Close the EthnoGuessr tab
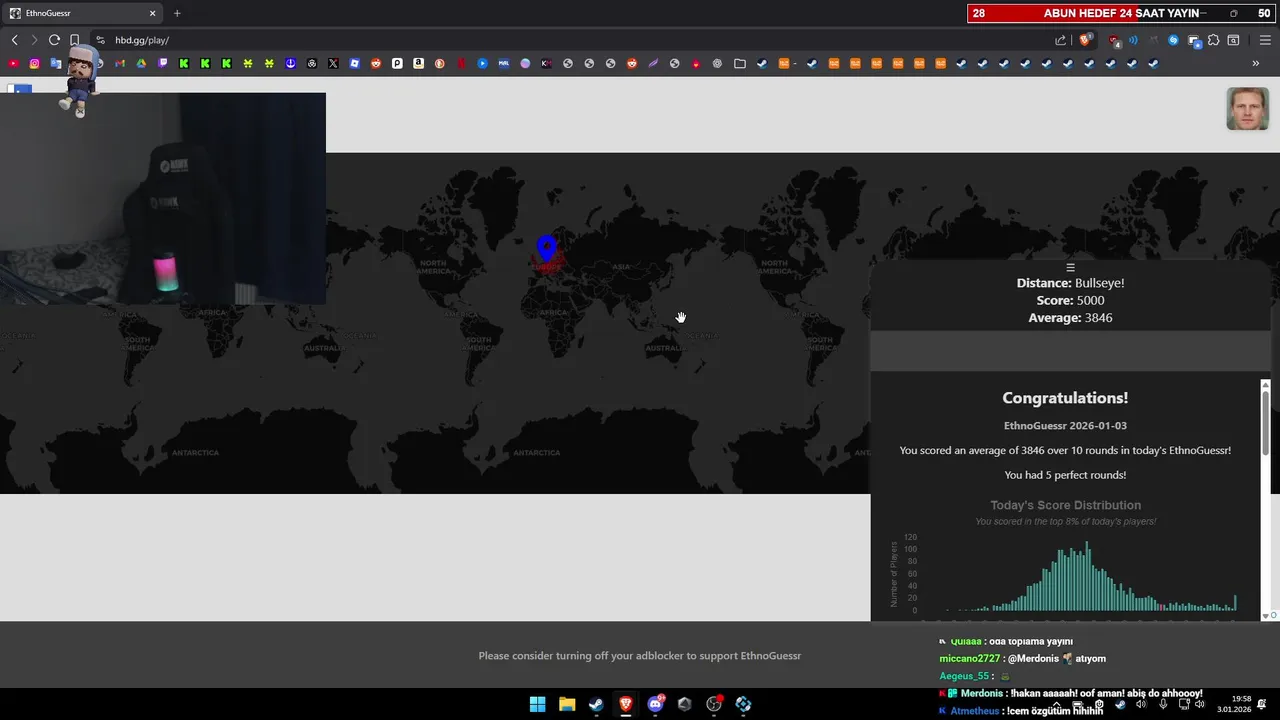The height and width of the screenshot is (720, 1280). 153,13
